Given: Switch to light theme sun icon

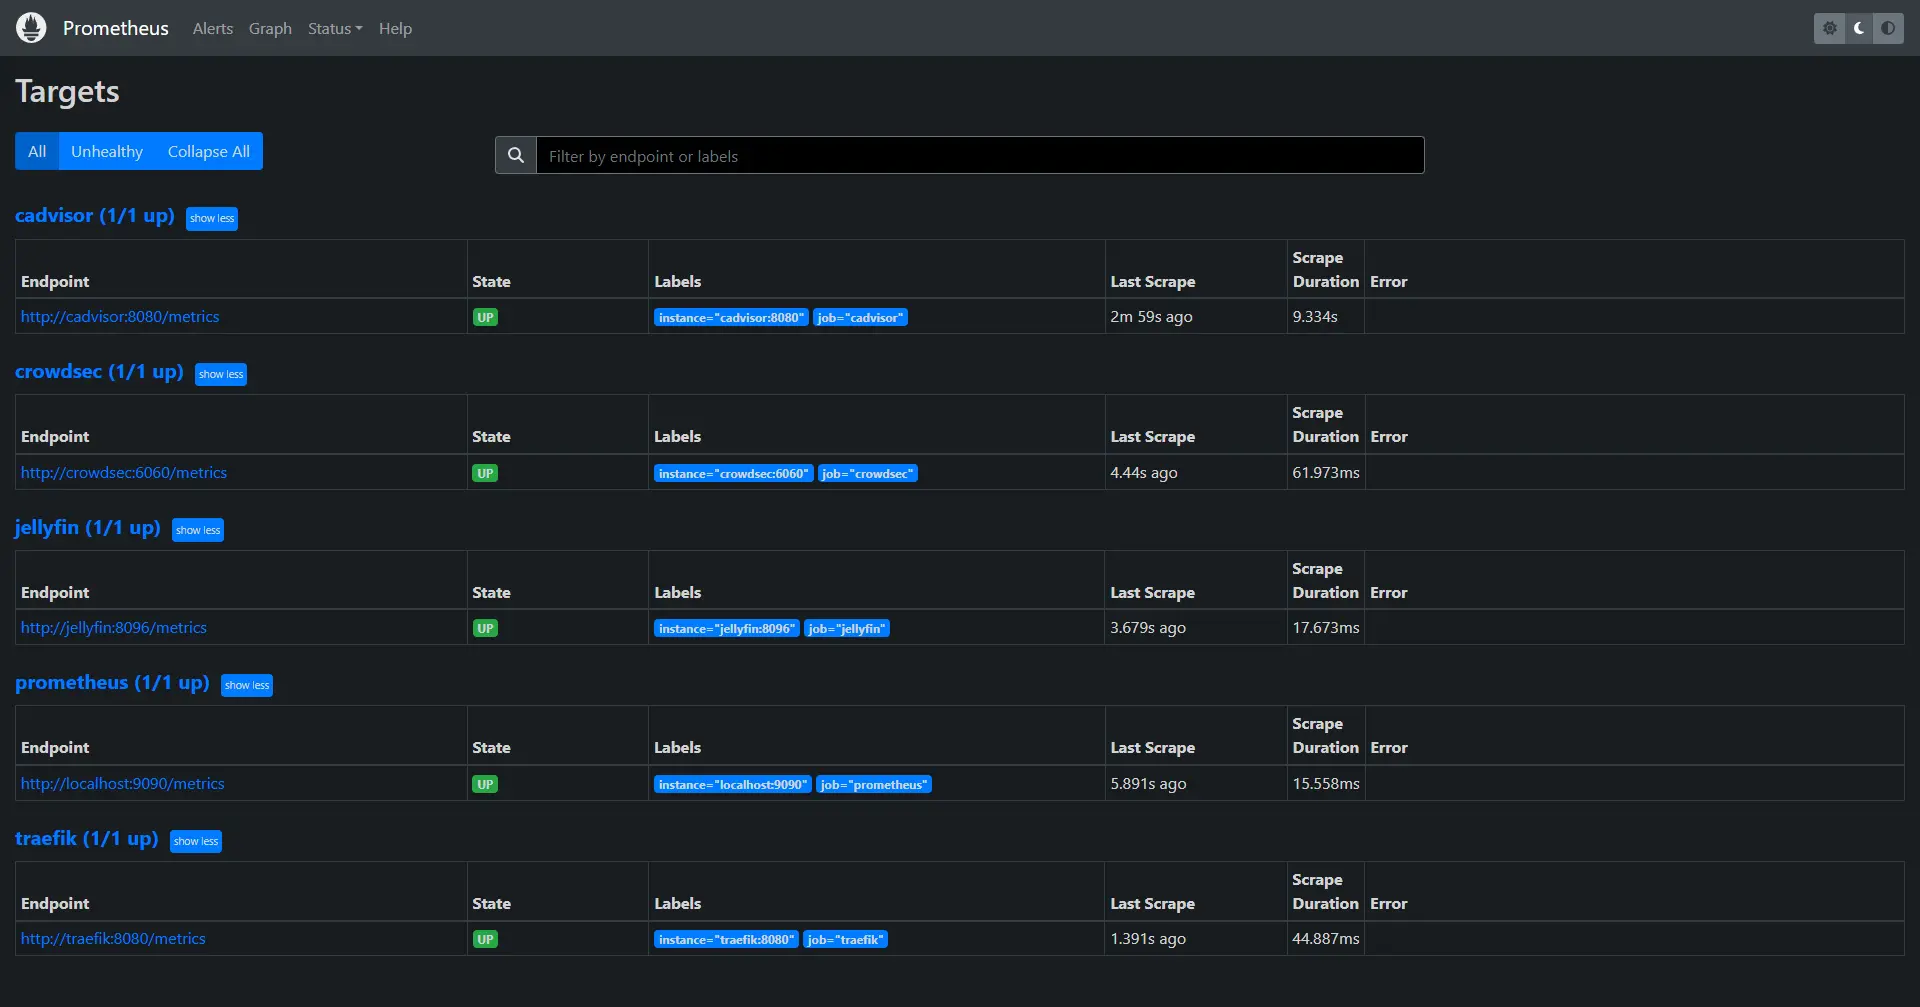Looking at the screenshot, I should point(1829,28).
